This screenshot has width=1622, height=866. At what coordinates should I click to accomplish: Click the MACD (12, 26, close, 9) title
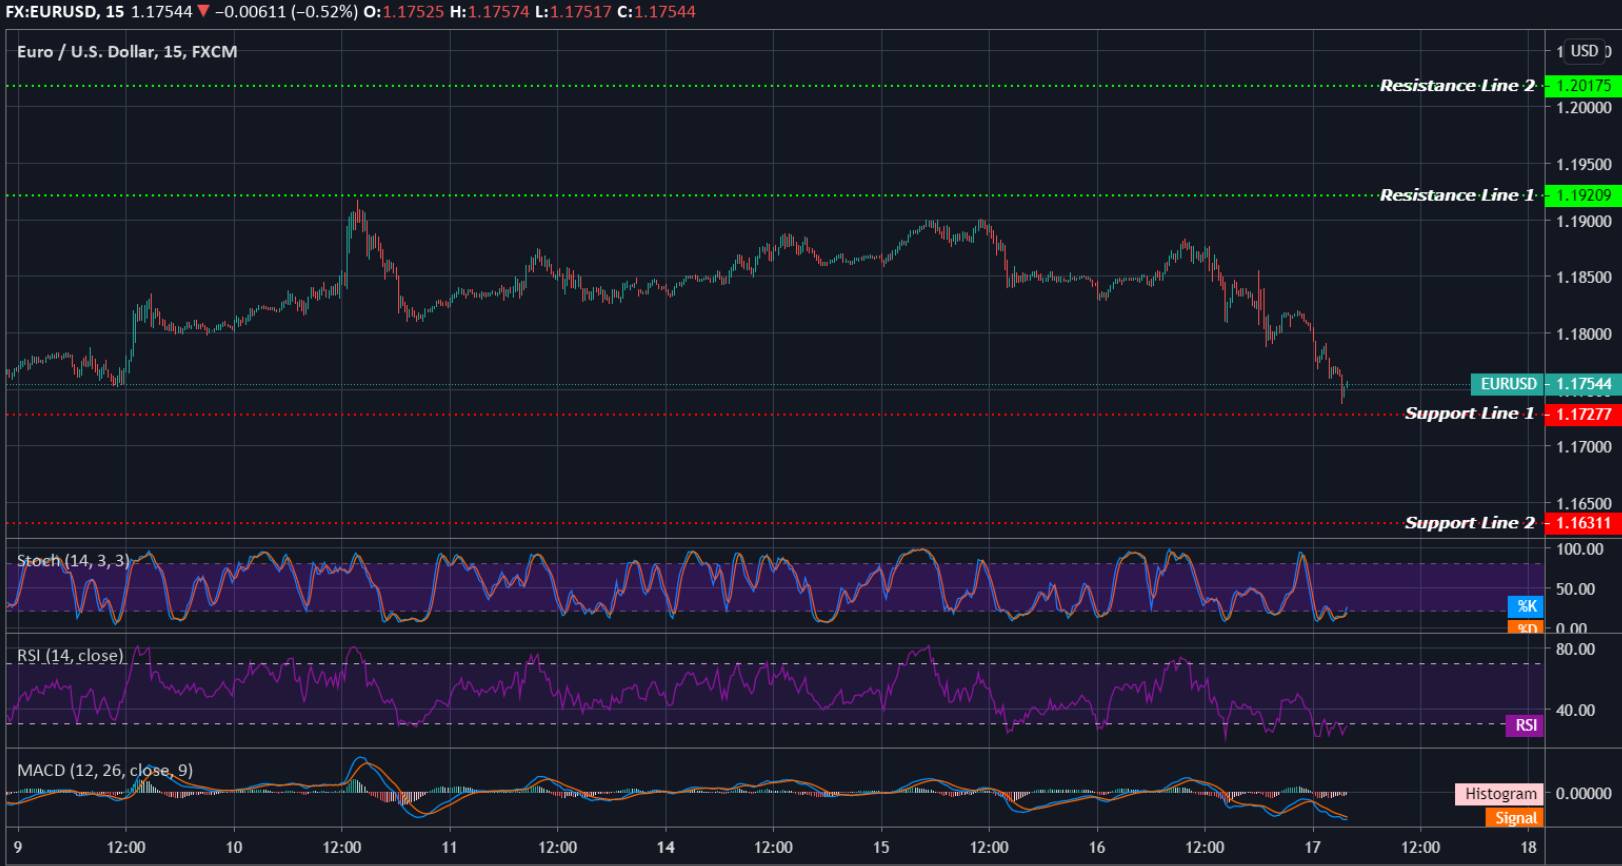[x=105, y=770]
